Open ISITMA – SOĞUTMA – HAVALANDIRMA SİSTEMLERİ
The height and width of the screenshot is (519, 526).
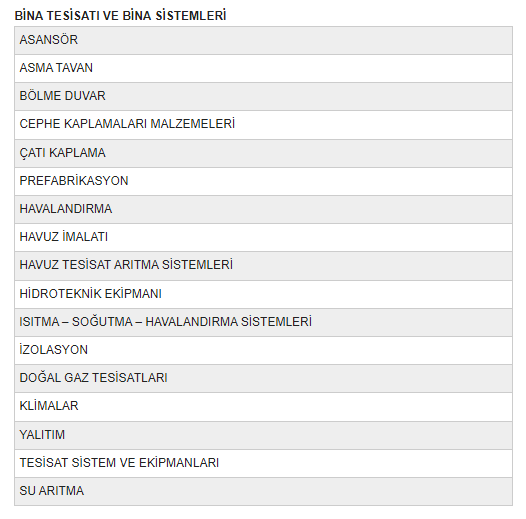click(263, 322)
